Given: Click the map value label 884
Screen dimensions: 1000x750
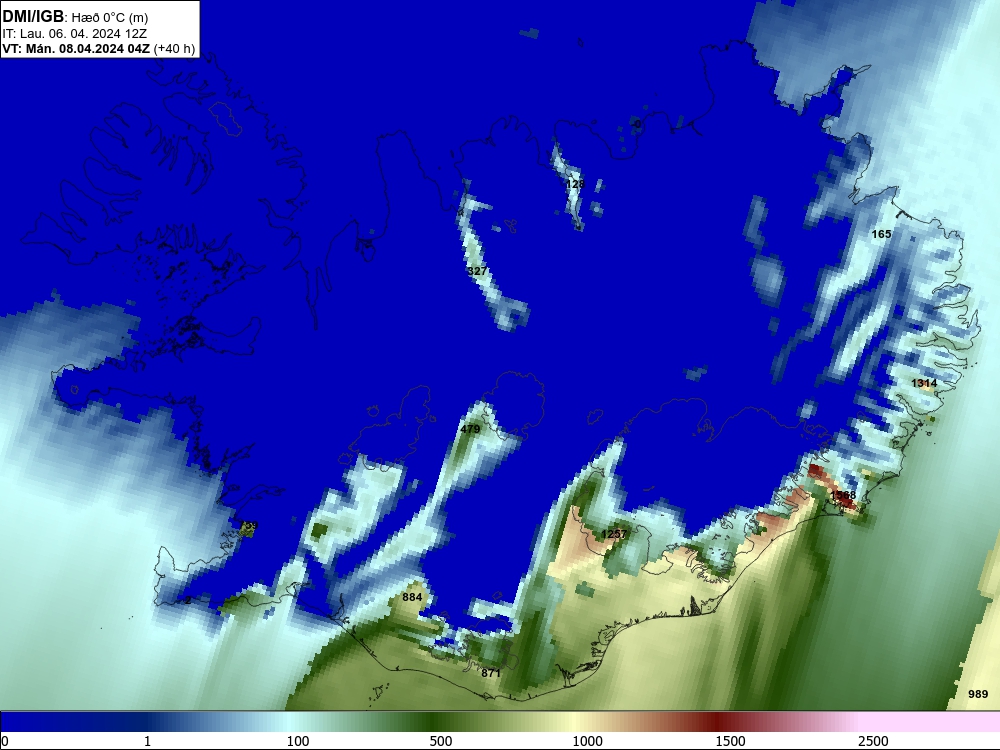Looking at the screenshot, I should pyautogui.click(x=412, y=597).
